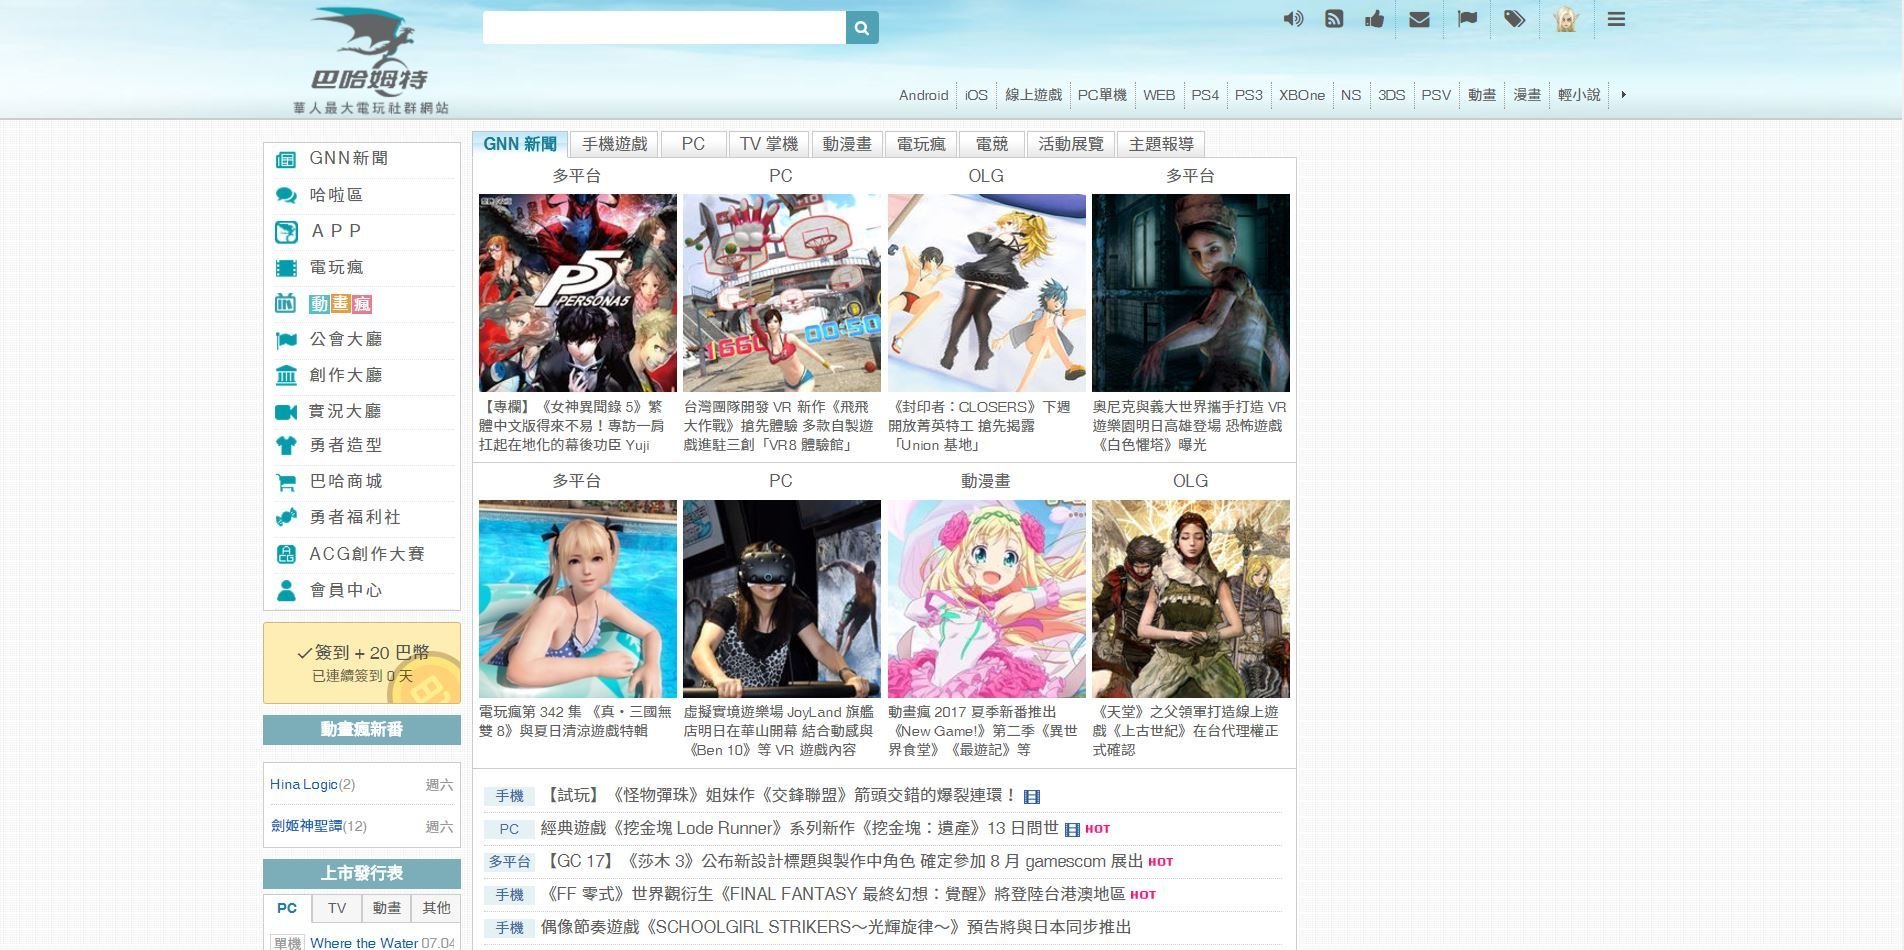The image size is (1904, 950).
Task: Click video icon beside 怪物彈珠 headline
Action: (1032, 797)
